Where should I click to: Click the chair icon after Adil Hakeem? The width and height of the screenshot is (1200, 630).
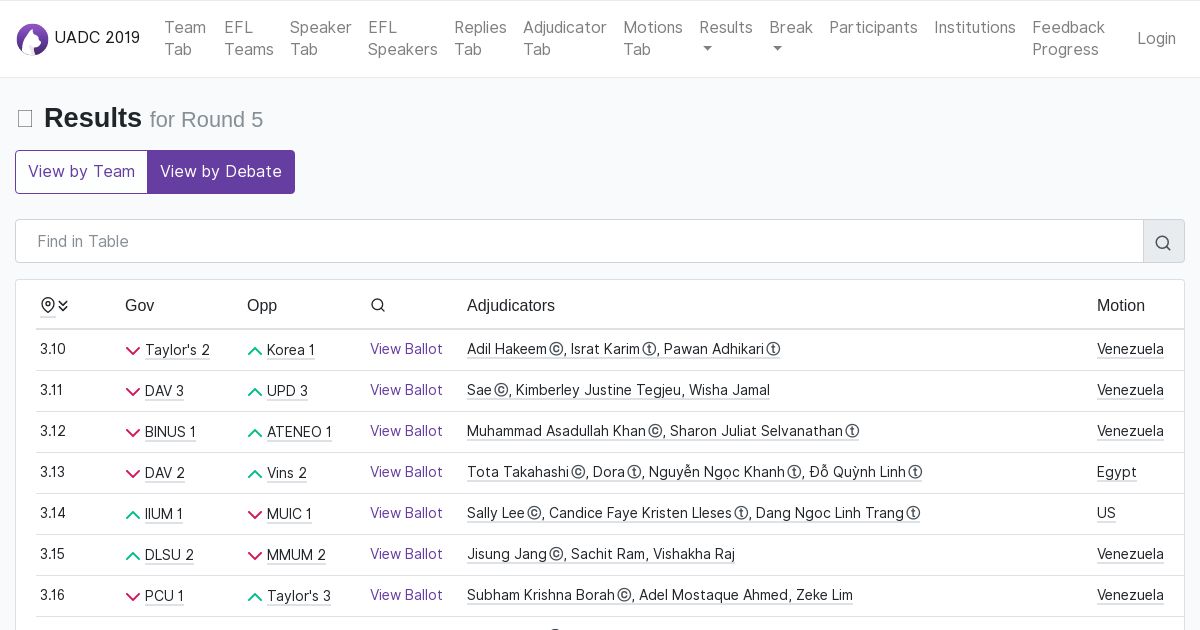(x=557, y=350)
